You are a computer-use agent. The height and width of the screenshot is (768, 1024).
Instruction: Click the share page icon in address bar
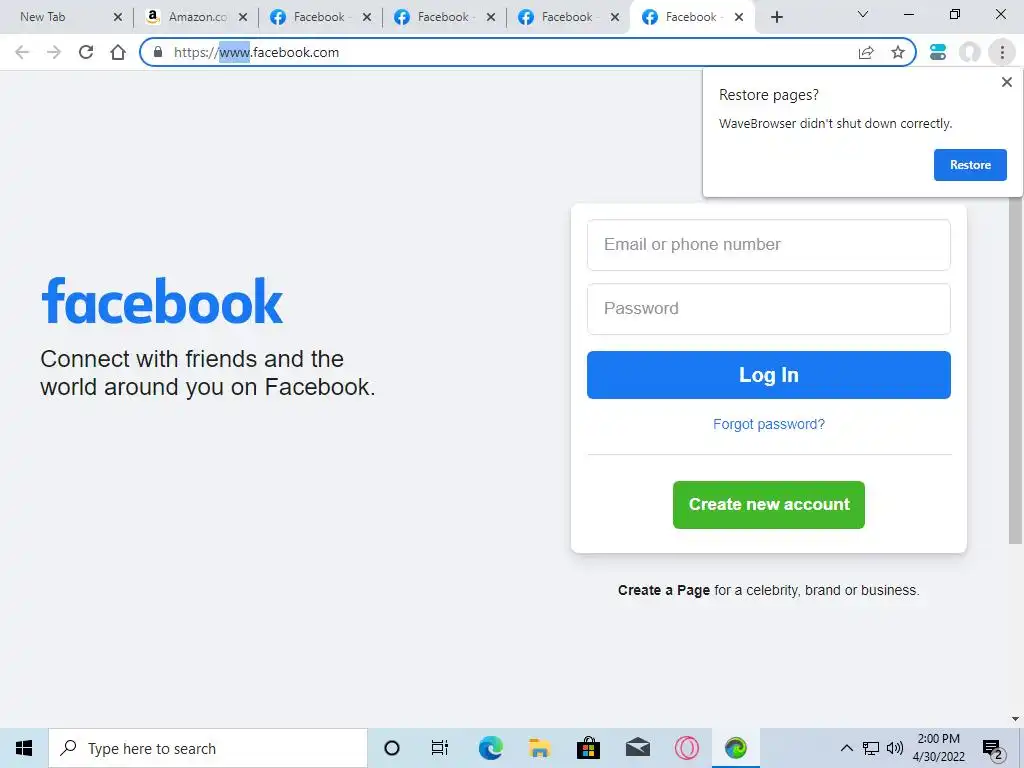point(866,52)
